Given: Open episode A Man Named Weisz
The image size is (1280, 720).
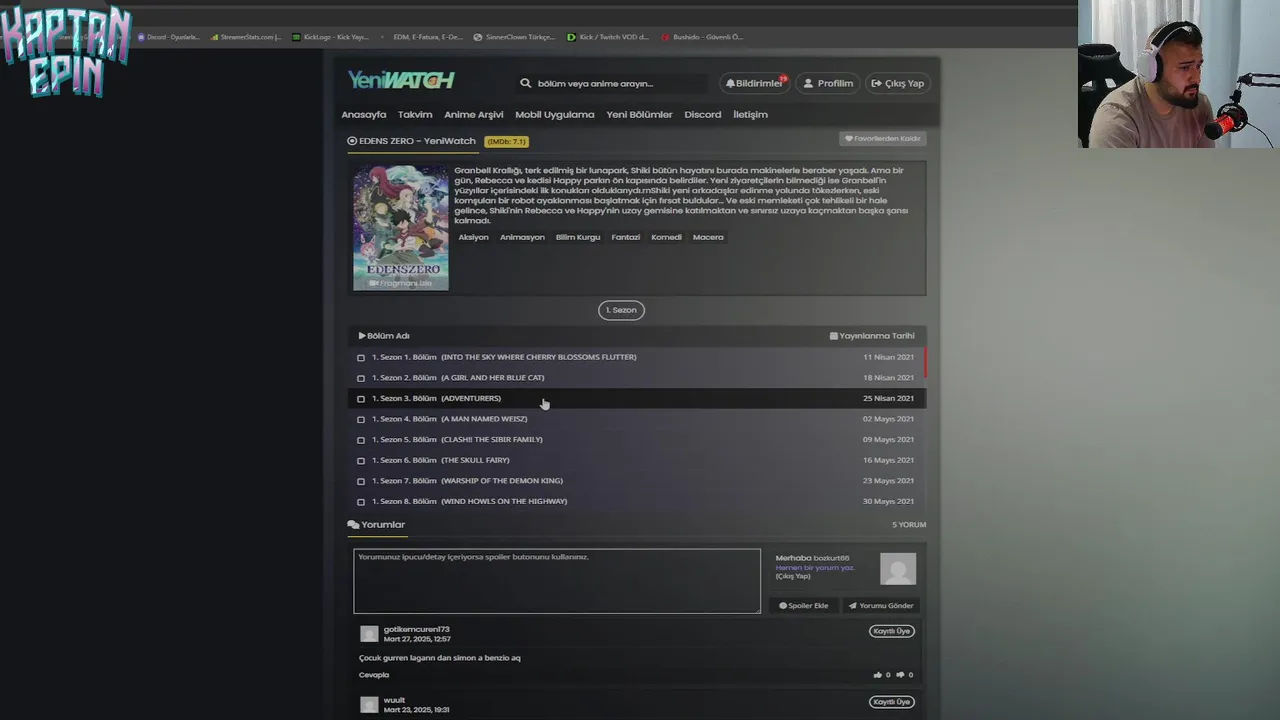Looking at the screenshot, I should 449,419.
